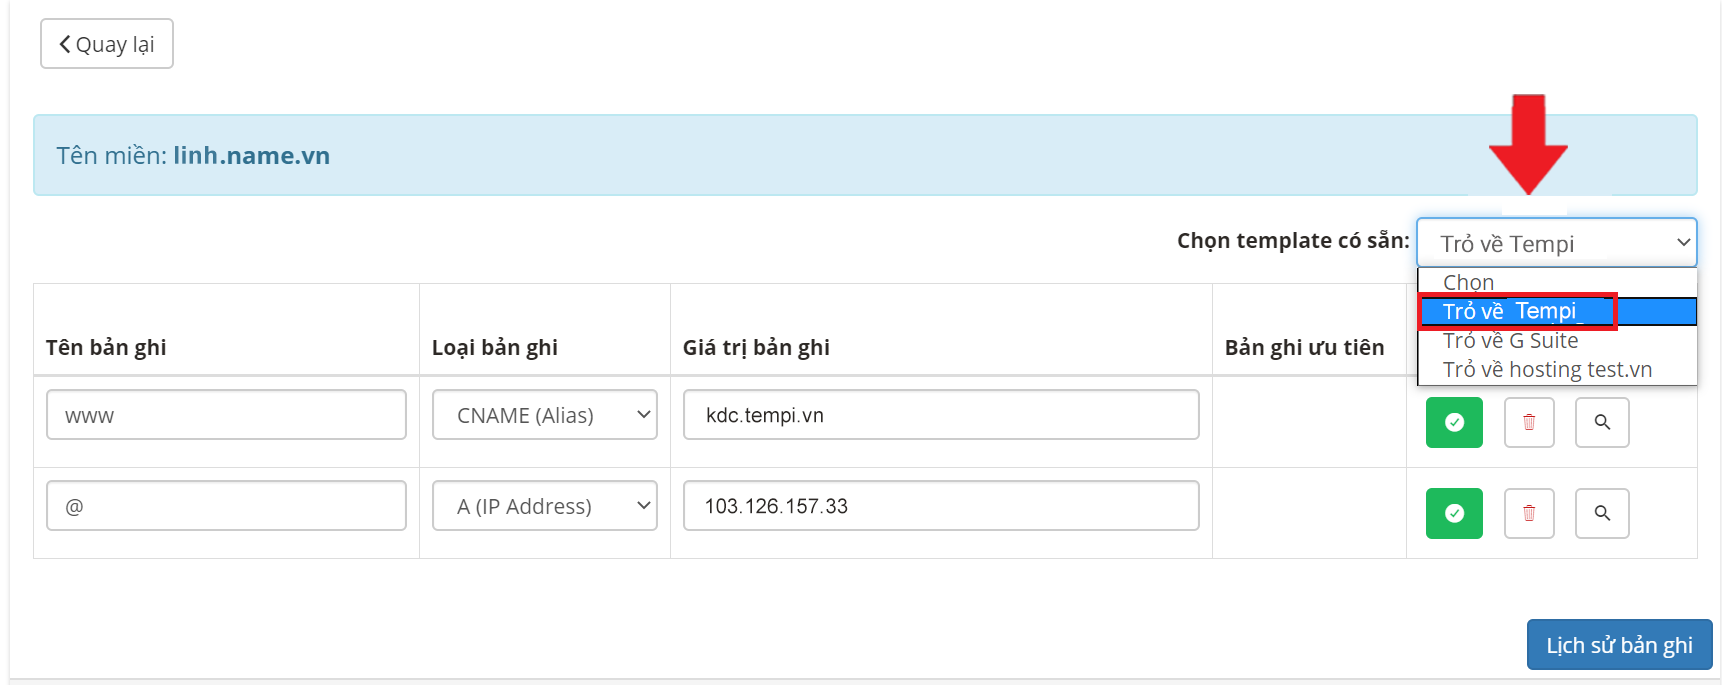Pick 'Trỏ về hosting test.vn' from list
This screenshot has height=685, width=1722.
click(1547, 370)
